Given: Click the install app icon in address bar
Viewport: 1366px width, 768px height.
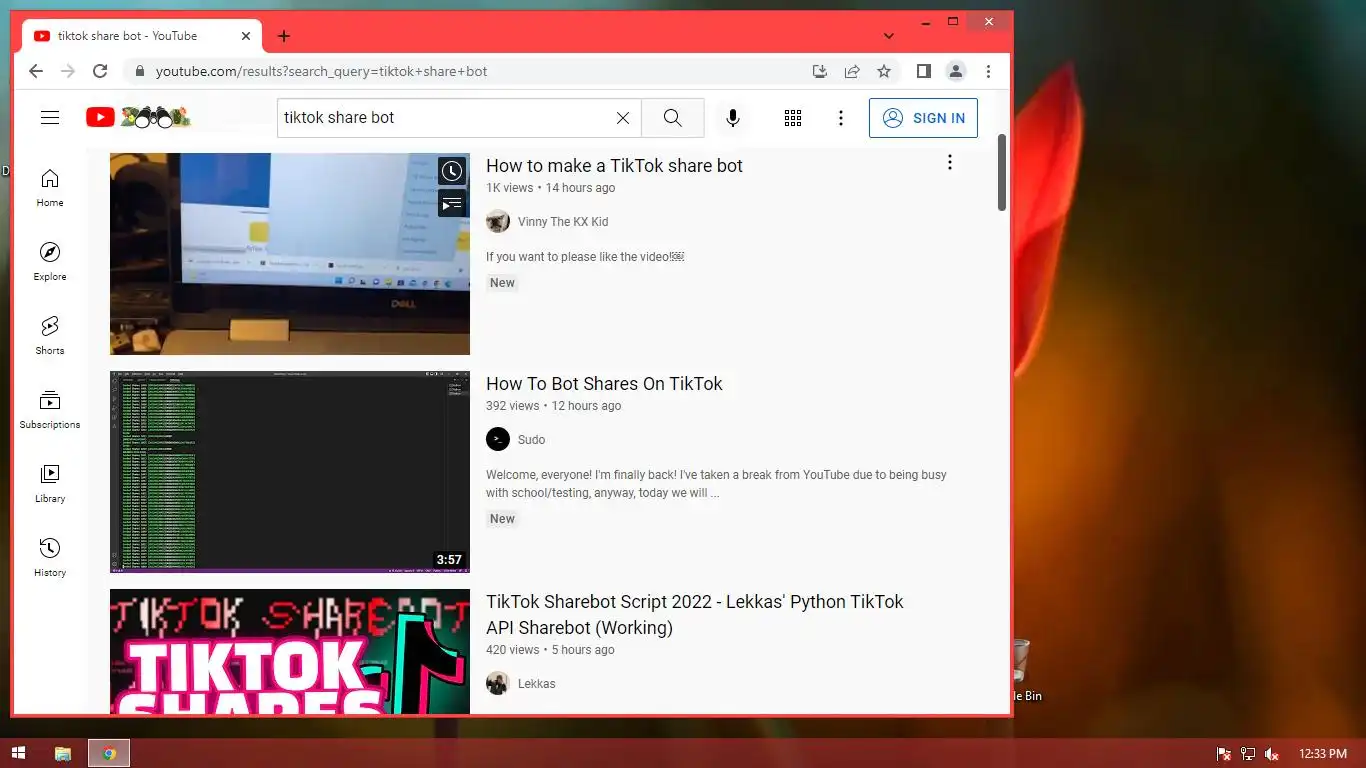Looking at the screenshot, I should pos(820,71).
